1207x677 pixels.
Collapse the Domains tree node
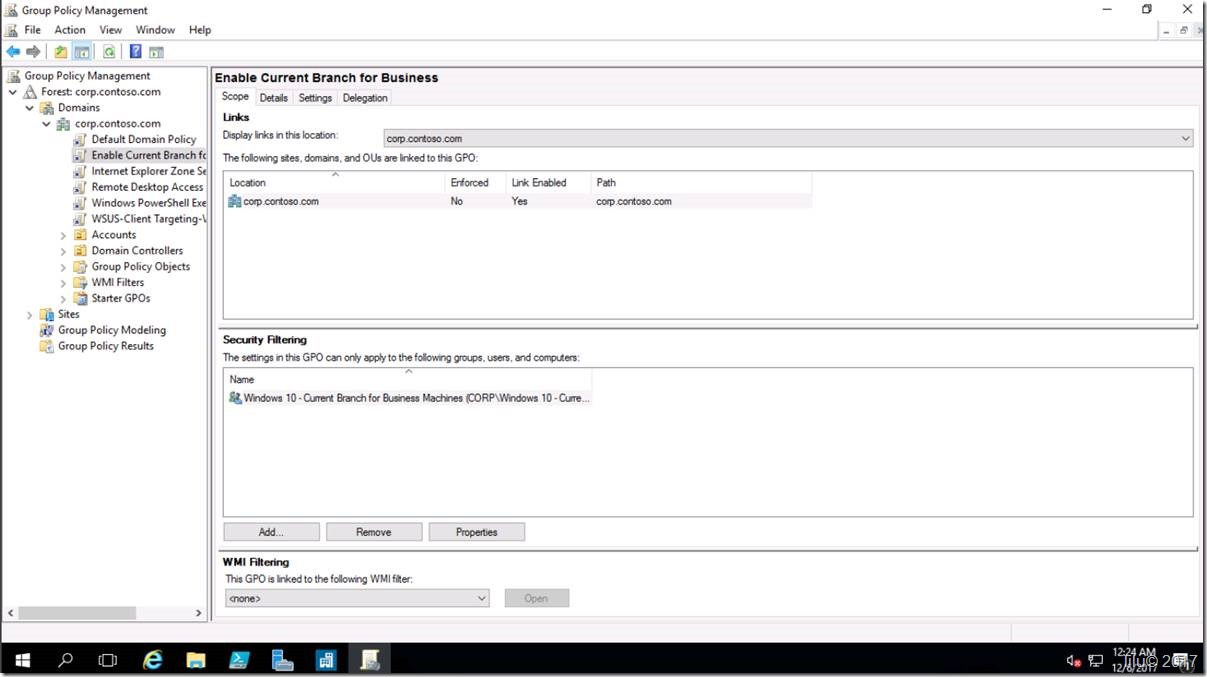click(x=30, y=108)
